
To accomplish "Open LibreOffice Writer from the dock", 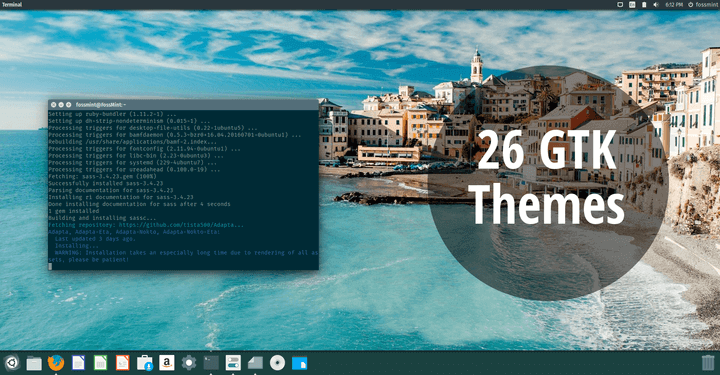I will pos(79,363).
